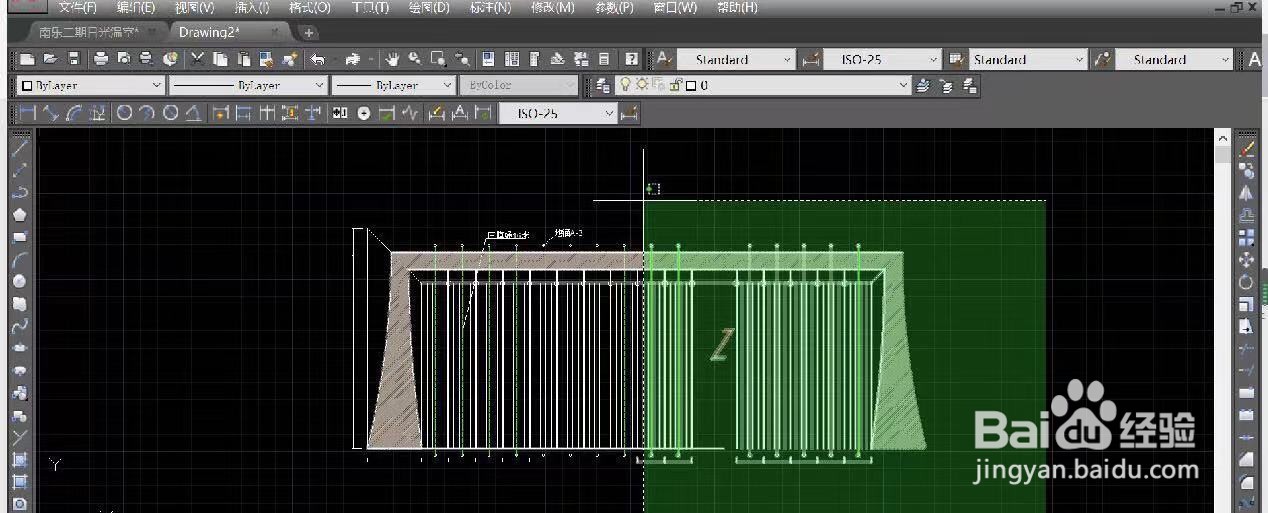Image resolution: width=1268 pixels, height=513 pixels.
Task: Select the Polygon draw tool
Action: tap(19, 214)
